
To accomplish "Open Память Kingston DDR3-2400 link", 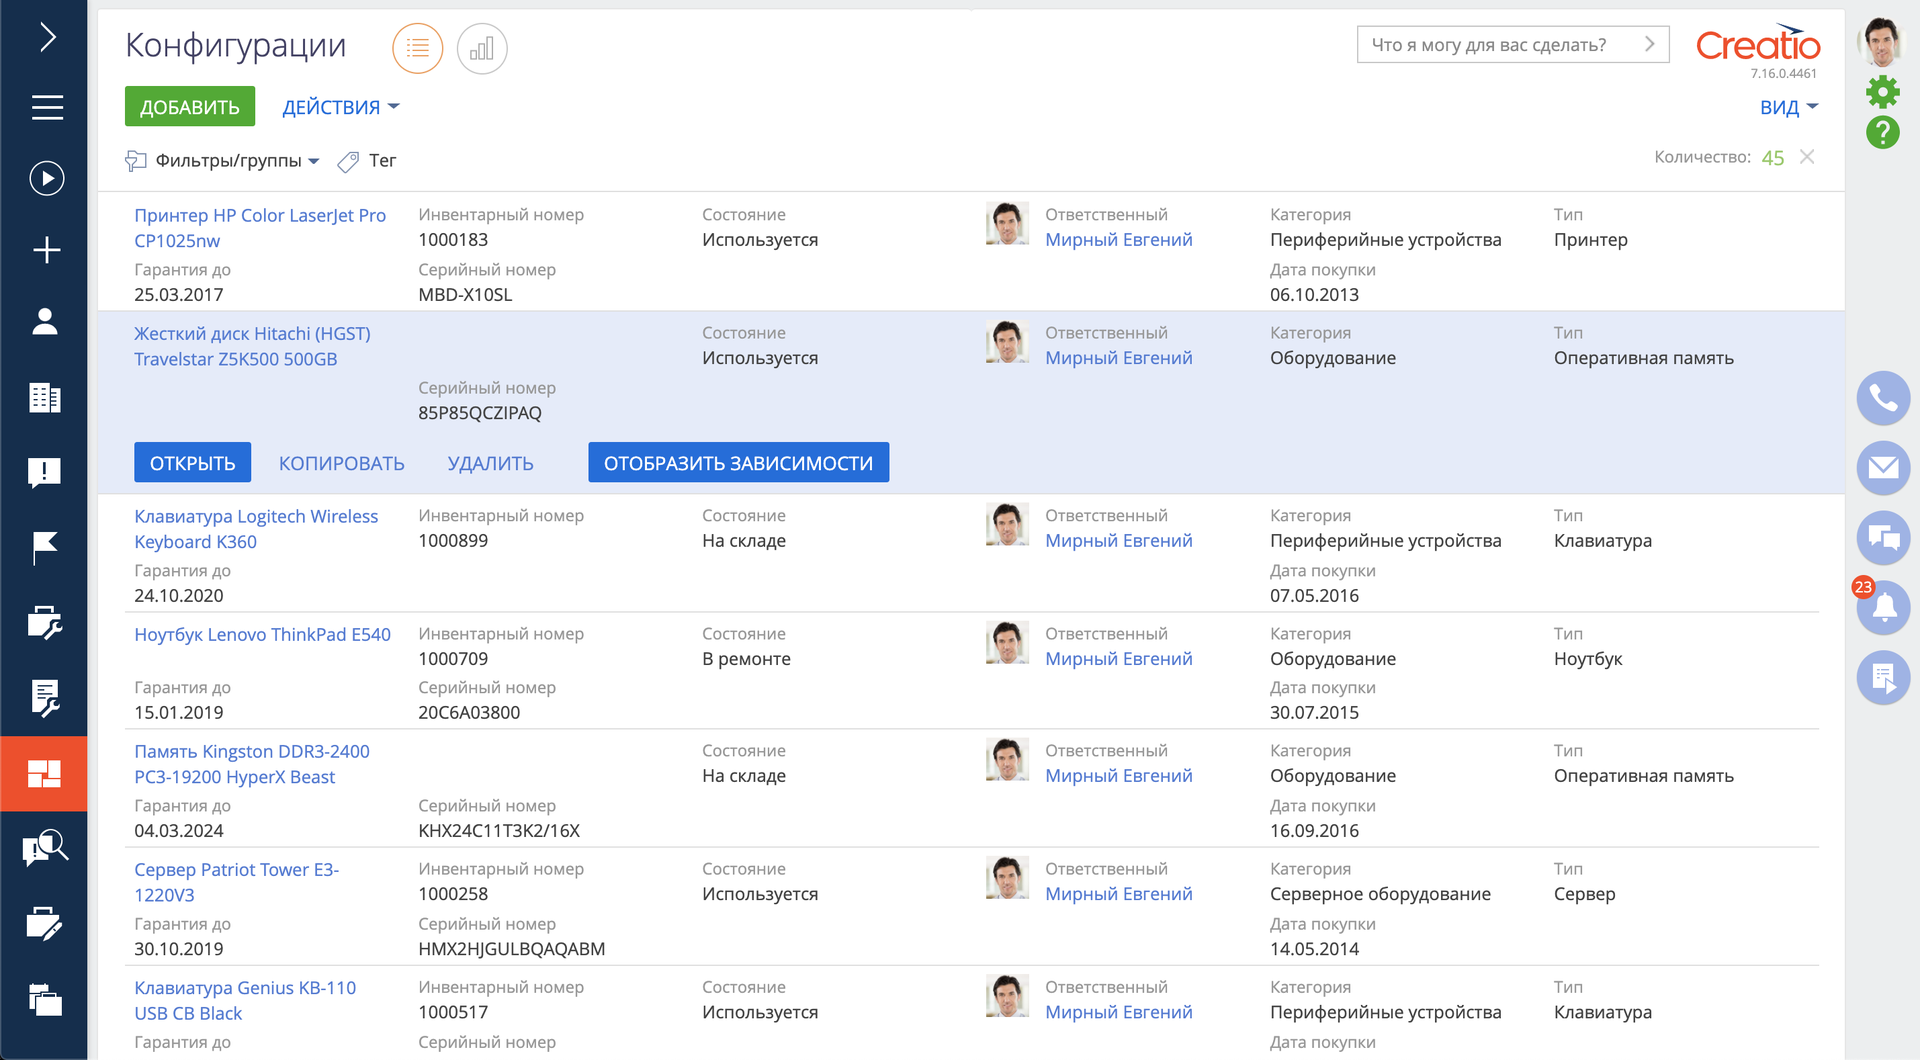I will 252,764.
